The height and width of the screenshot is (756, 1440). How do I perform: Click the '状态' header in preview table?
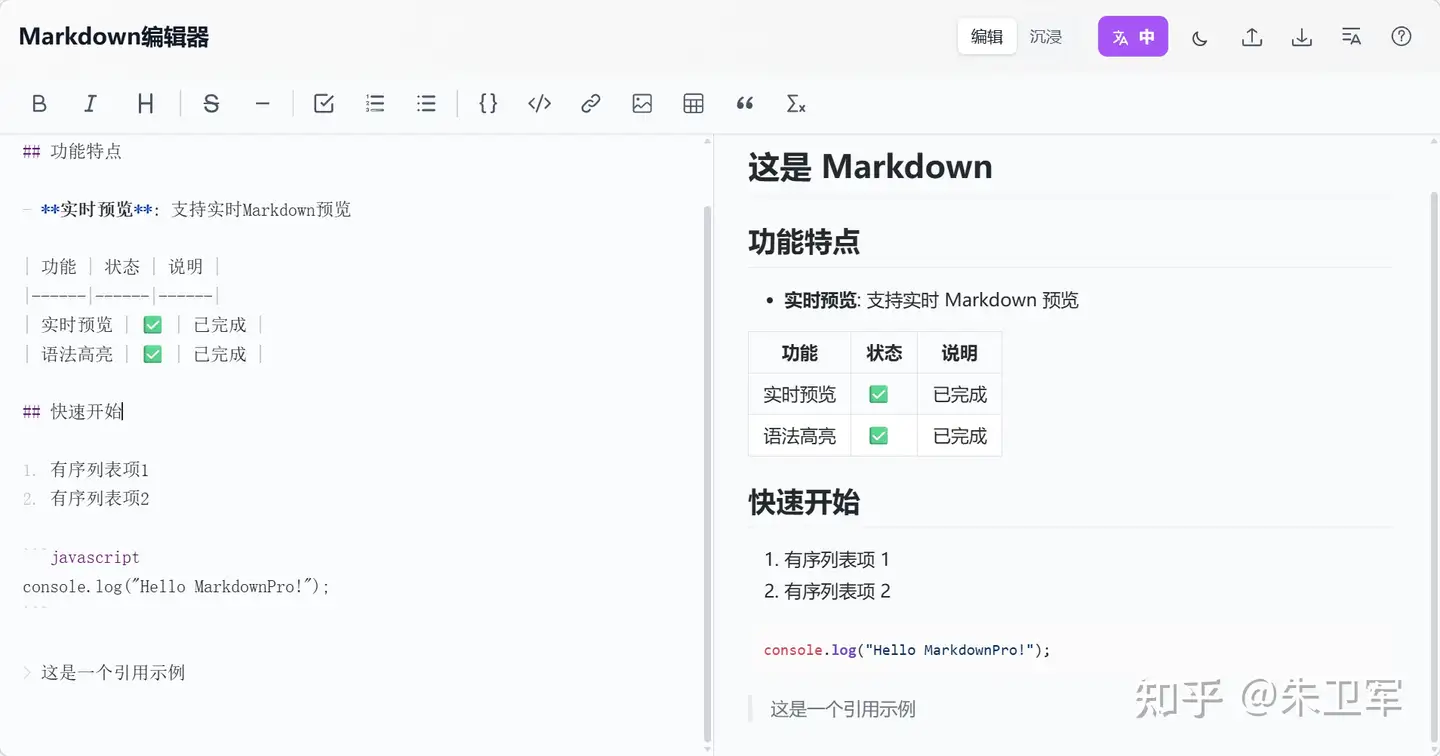pos(884,353)
